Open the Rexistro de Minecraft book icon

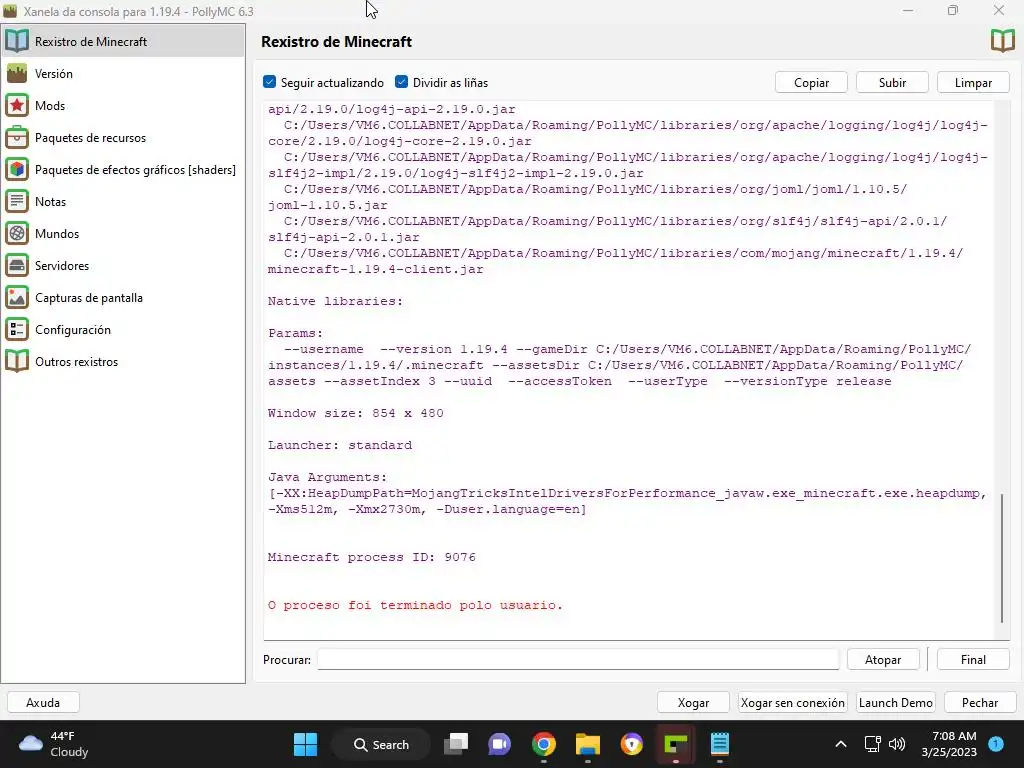coord(17,41)
